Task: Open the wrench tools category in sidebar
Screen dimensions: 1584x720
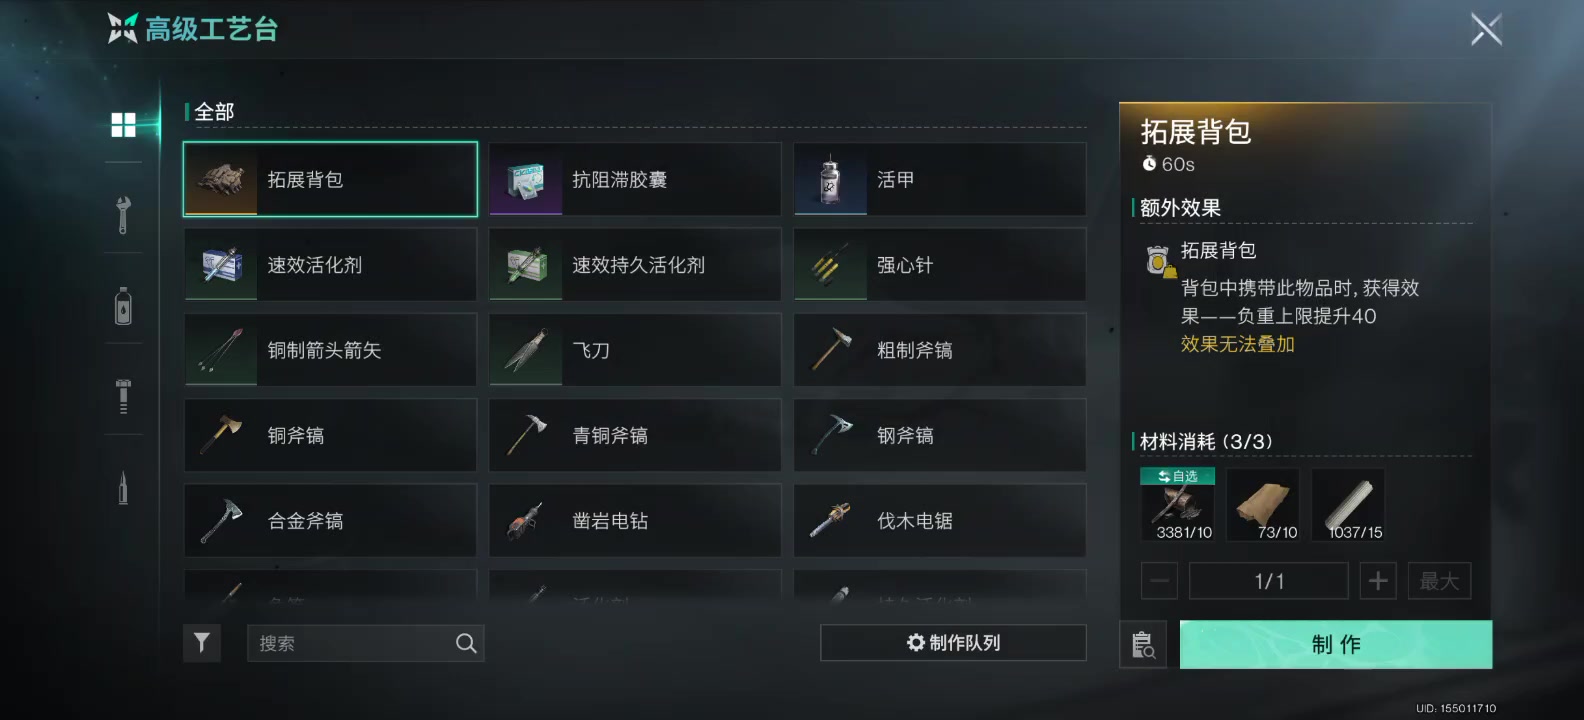Action: click(x=123, y=215)
